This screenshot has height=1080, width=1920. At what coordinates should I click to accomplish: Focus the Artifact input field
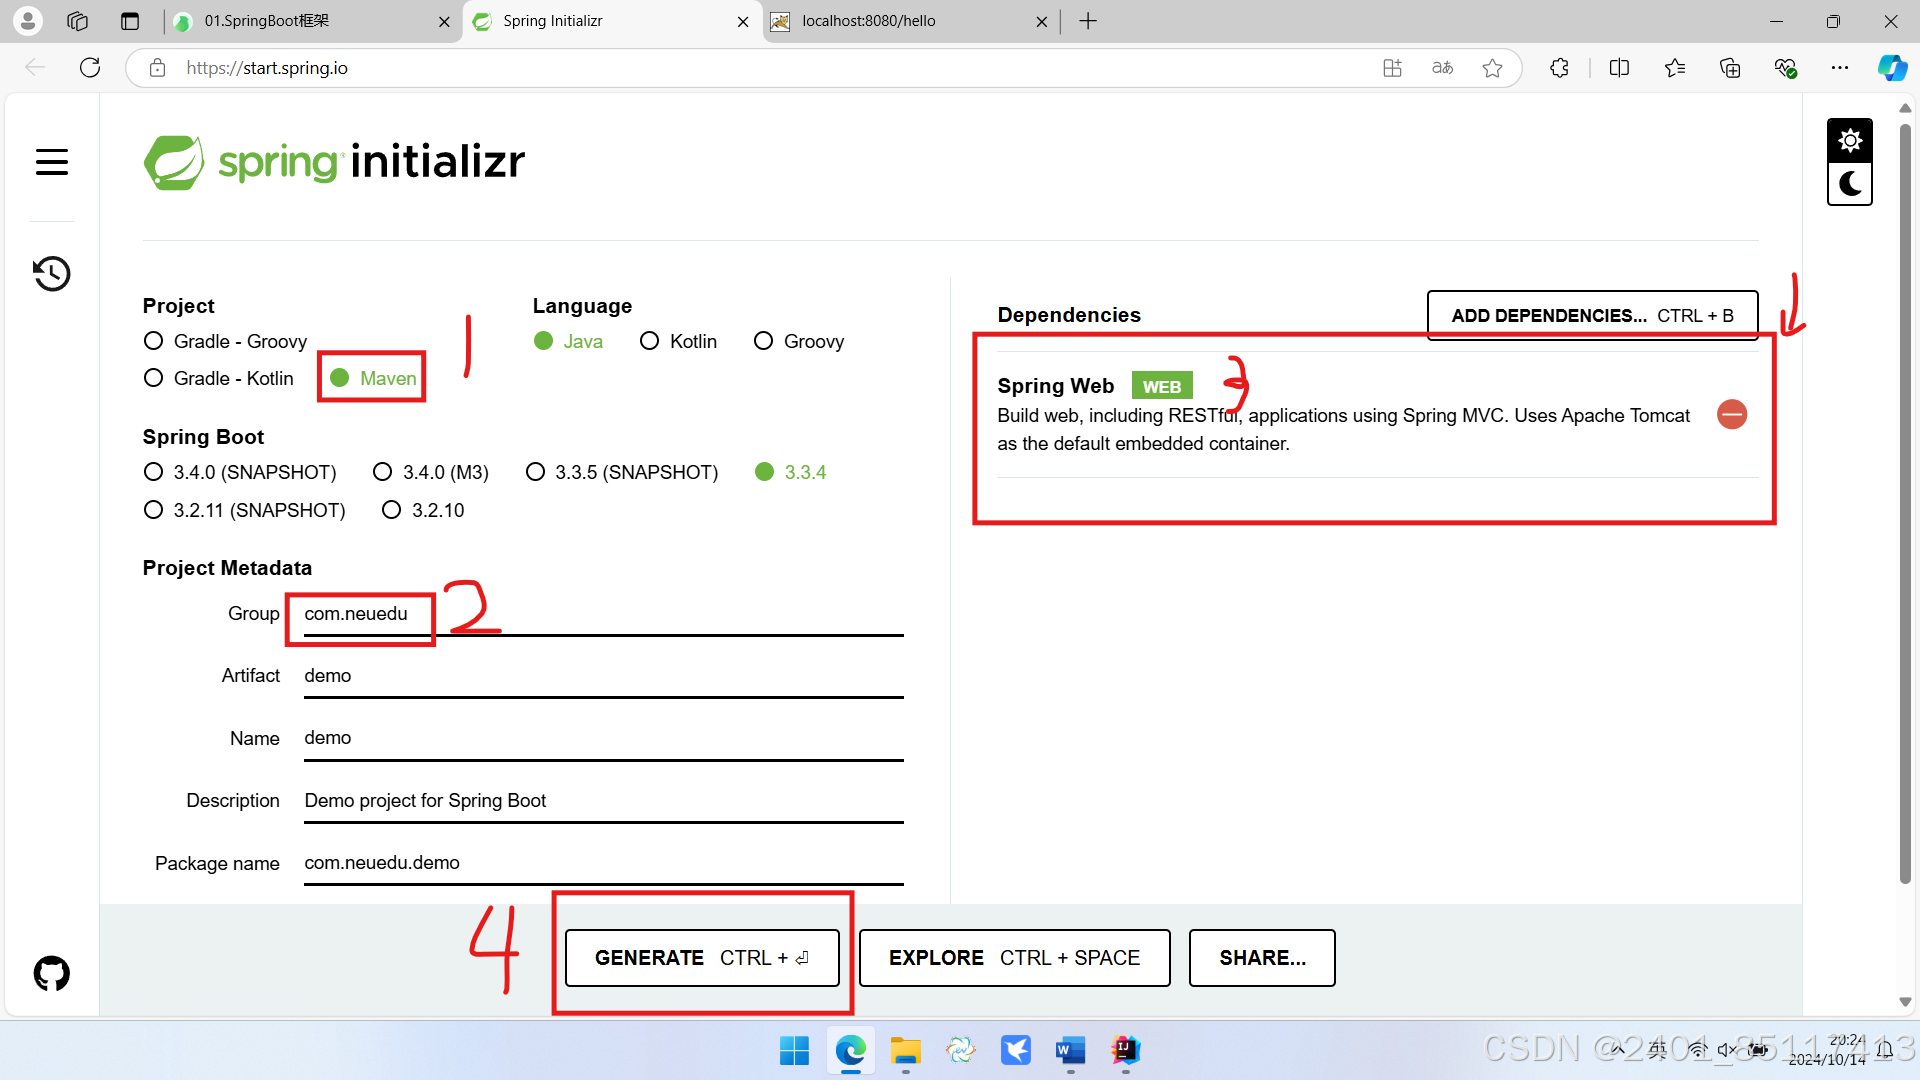coord(603,676)
